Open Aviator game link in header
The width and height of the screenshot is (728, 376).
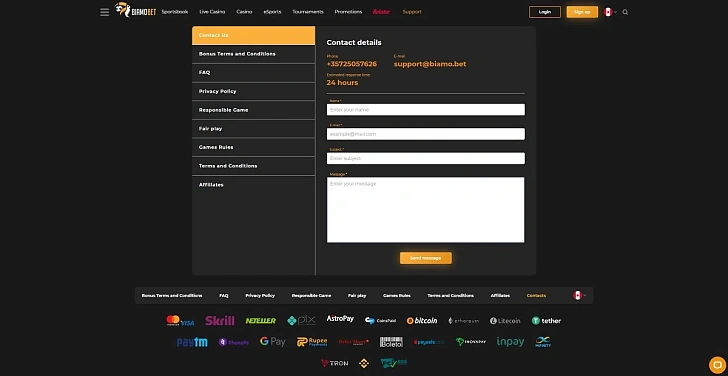click(381, 12)
